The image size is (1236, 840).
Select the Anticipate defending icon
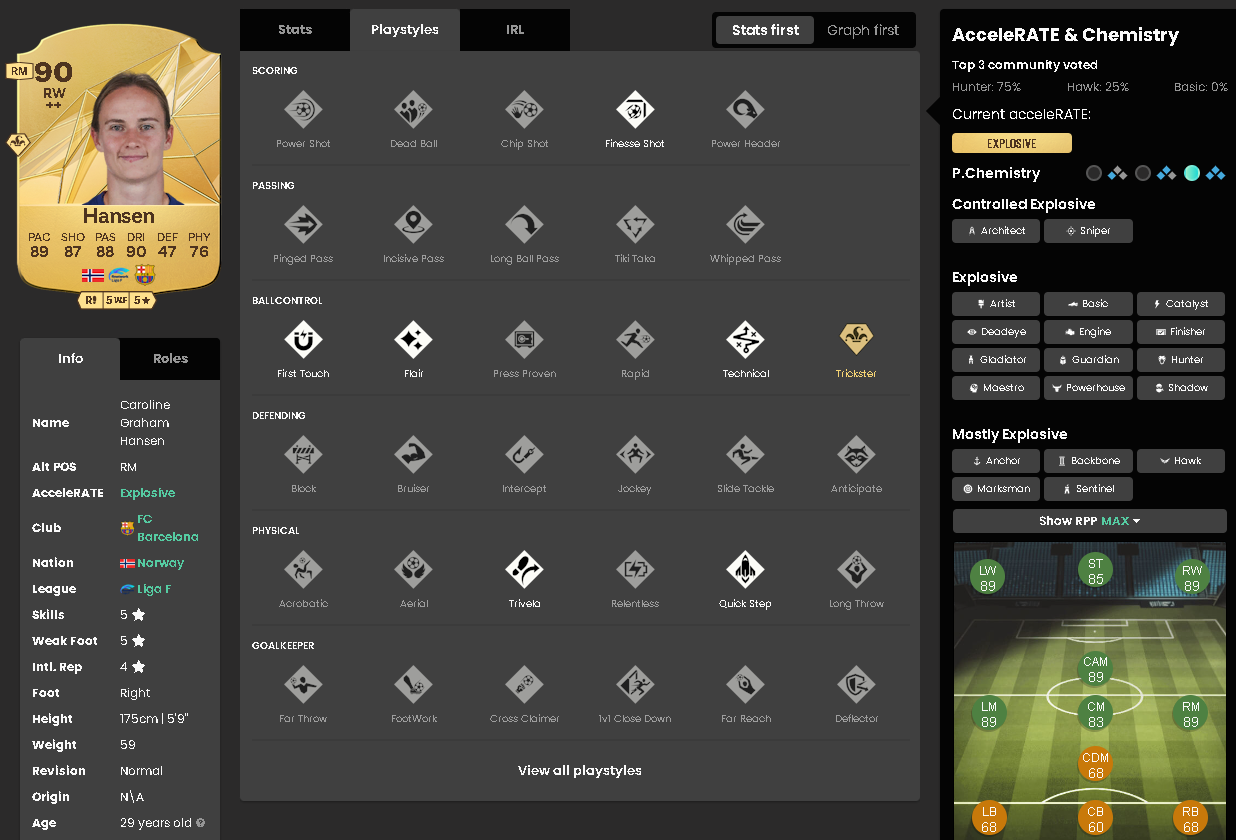(x=856, y=455)
